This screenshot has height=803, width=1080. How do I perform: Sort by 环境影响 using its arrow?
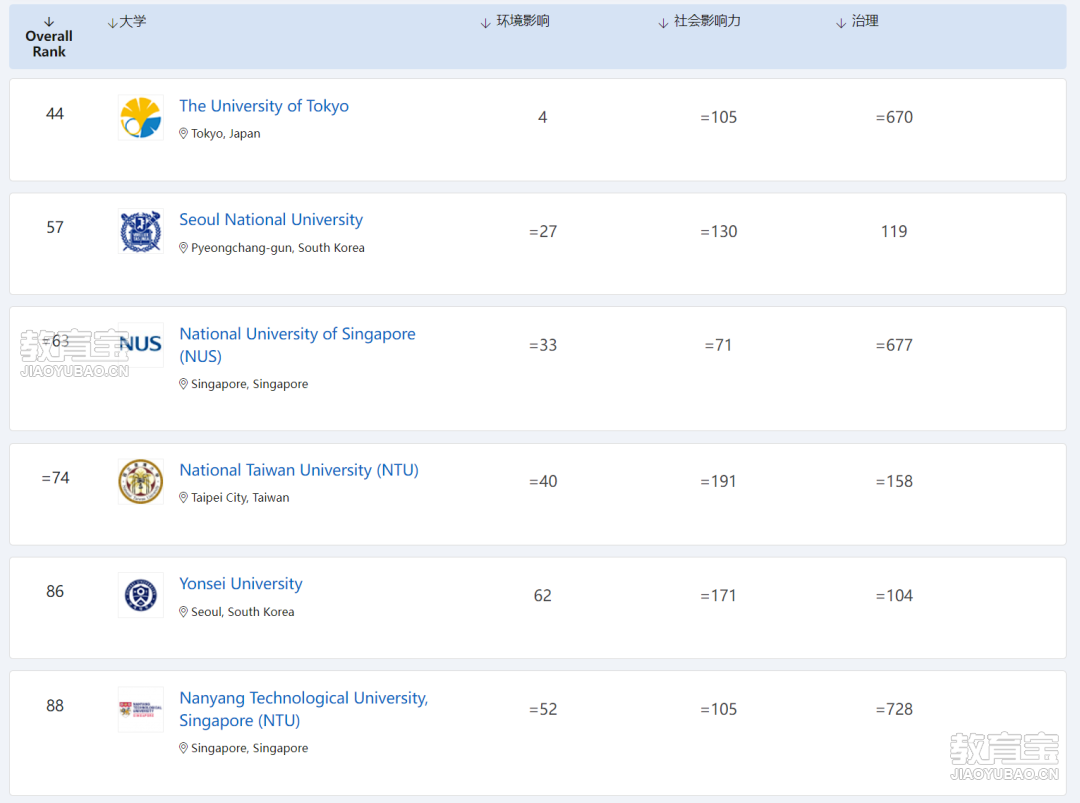point(486,23)
